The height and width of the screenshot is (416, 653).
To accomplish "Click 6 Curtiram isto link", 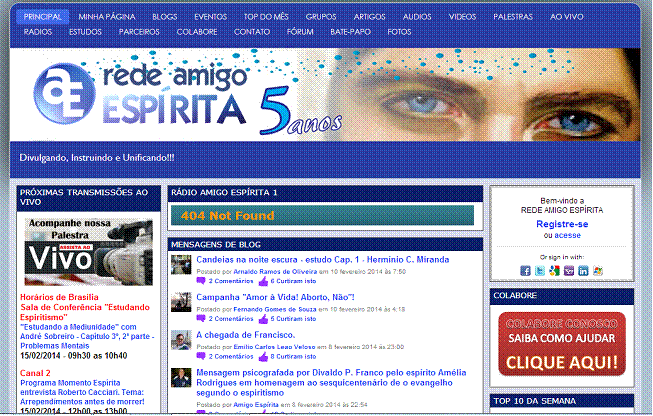I will point(293,281).
